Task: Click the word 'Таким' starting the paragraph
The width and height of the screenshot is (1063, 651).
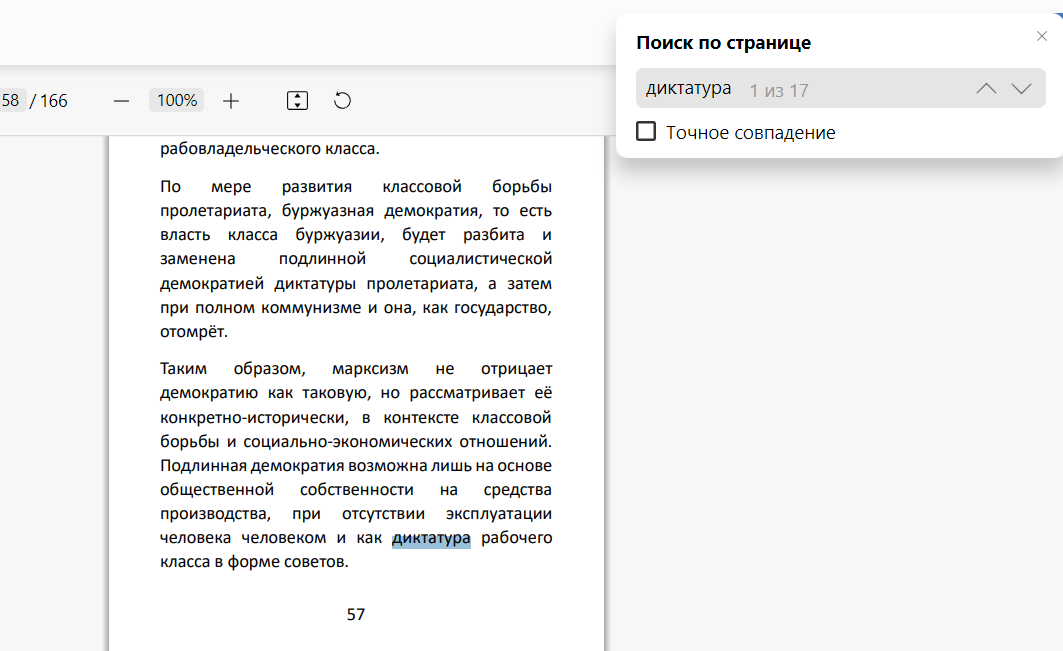Action: click(x=184, y=369)
